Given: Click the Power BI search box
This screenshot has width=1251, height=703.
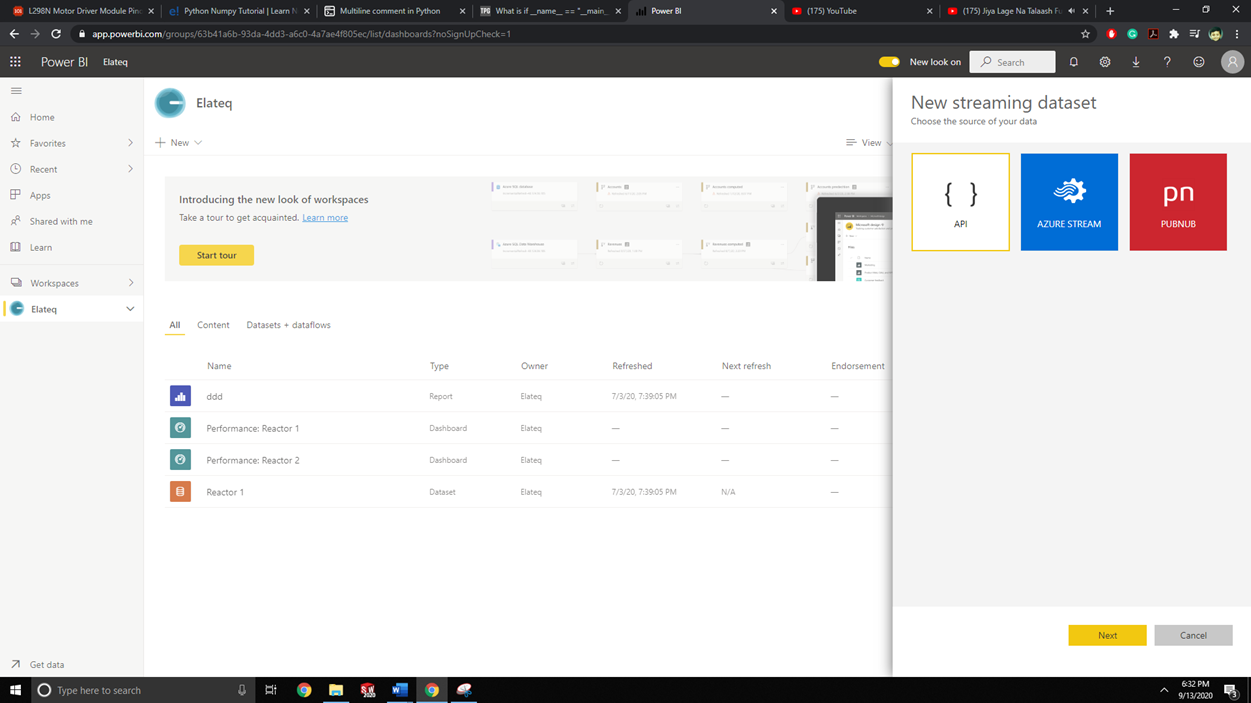Looking at the screenshot, I should (x=1012, y=62).
